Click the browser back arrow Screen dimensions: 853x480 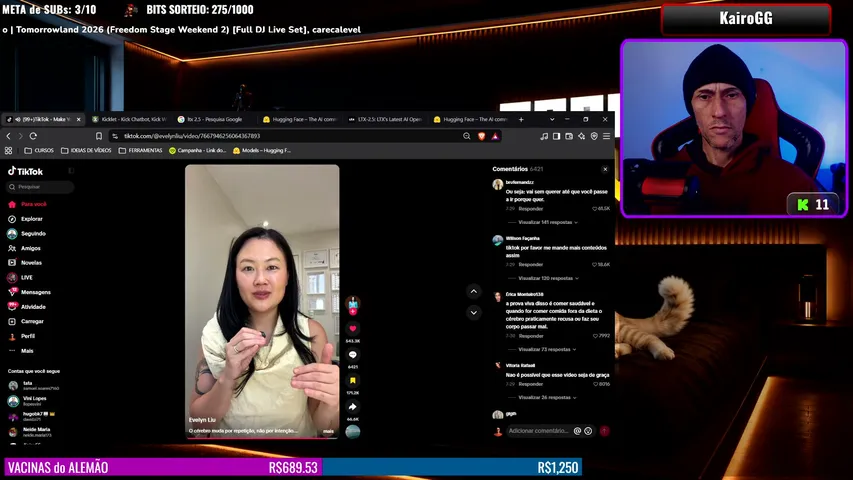pos(8,136)
